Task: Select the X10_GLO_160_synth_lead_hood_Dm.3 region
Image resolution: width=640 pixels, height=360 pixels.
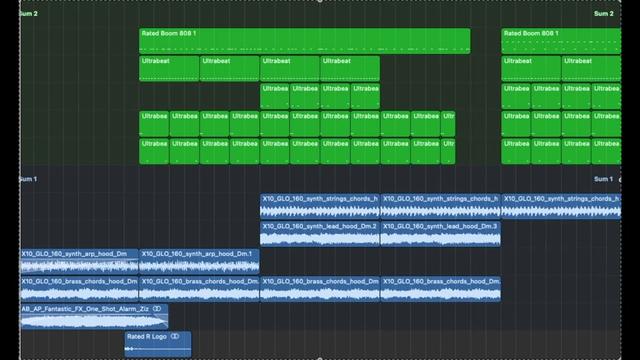Action: (x=440, y=233)
